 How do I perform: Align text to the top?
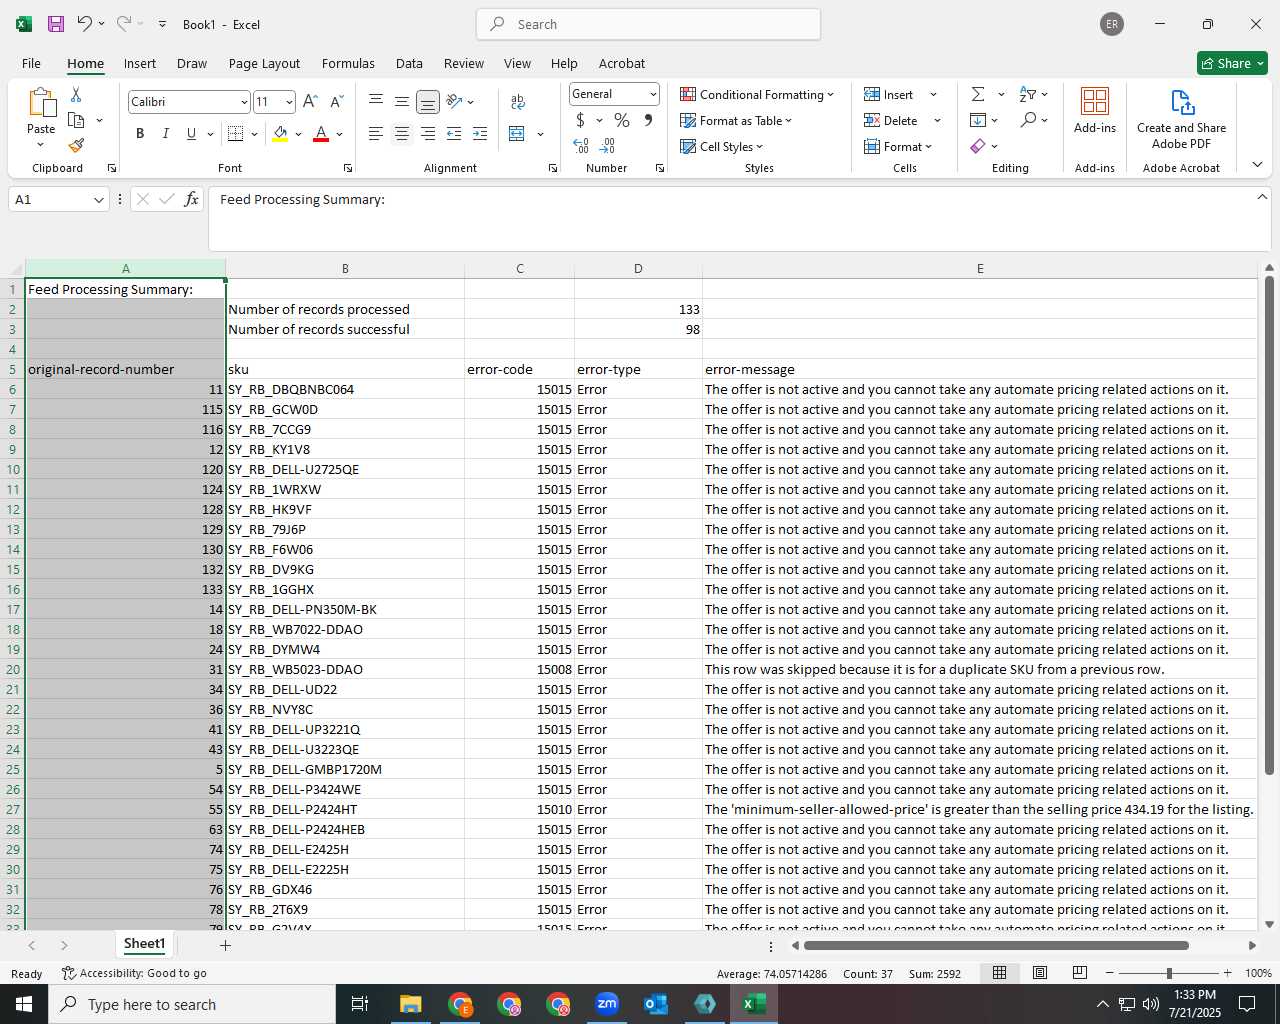coord(376,101)
